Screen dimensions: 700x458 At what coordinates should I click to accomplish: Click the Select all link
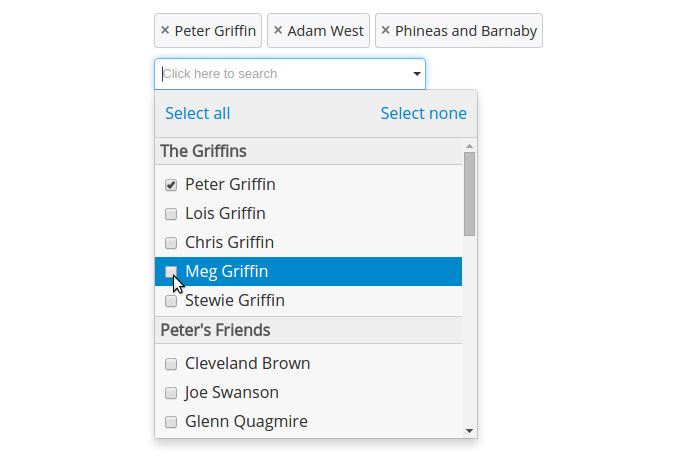(198, 113)
